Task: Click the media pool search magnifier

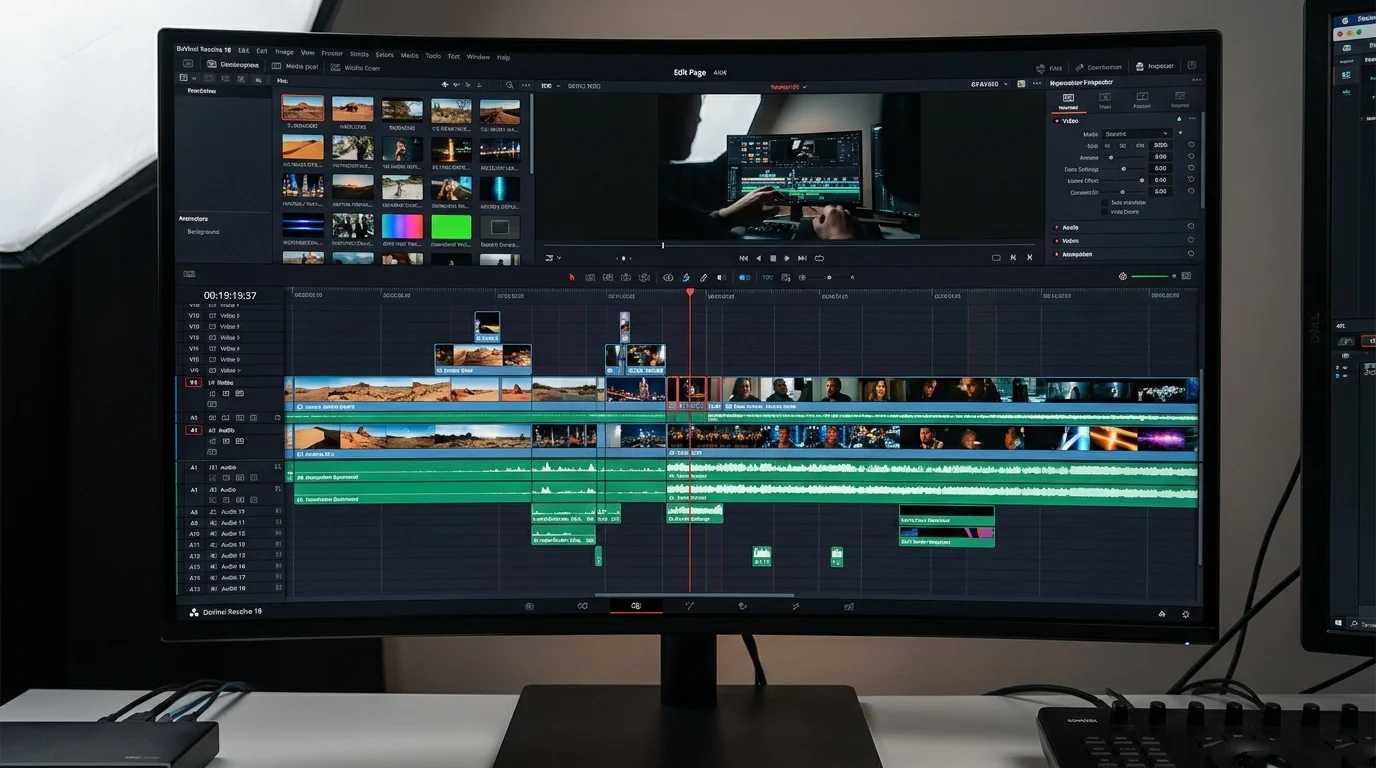Action: click(509, 86)
